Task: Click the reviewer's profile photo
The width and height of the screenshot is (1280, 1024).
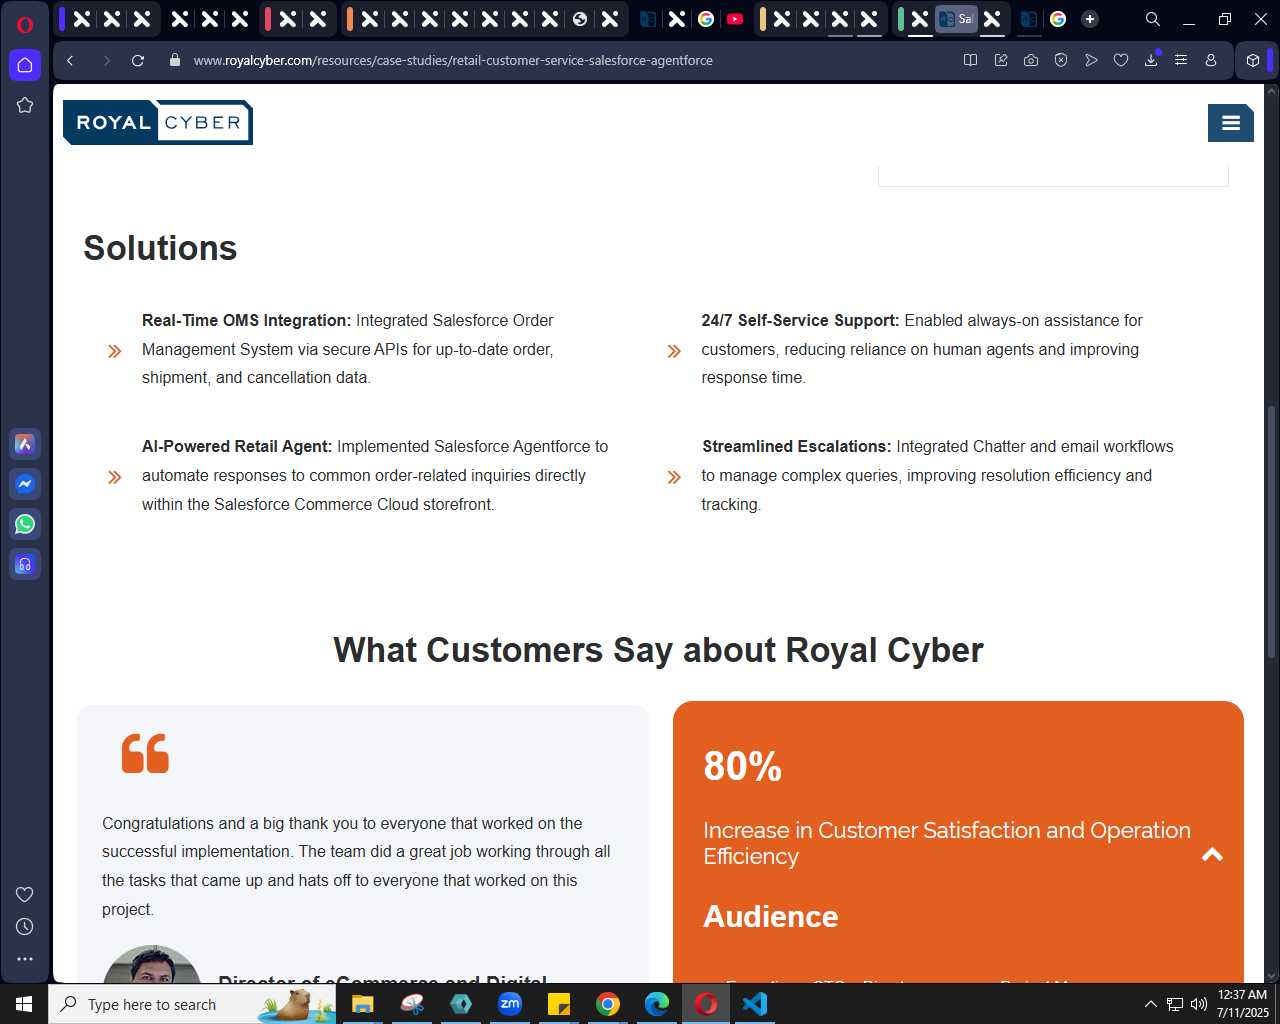Action: pos(152,964)
